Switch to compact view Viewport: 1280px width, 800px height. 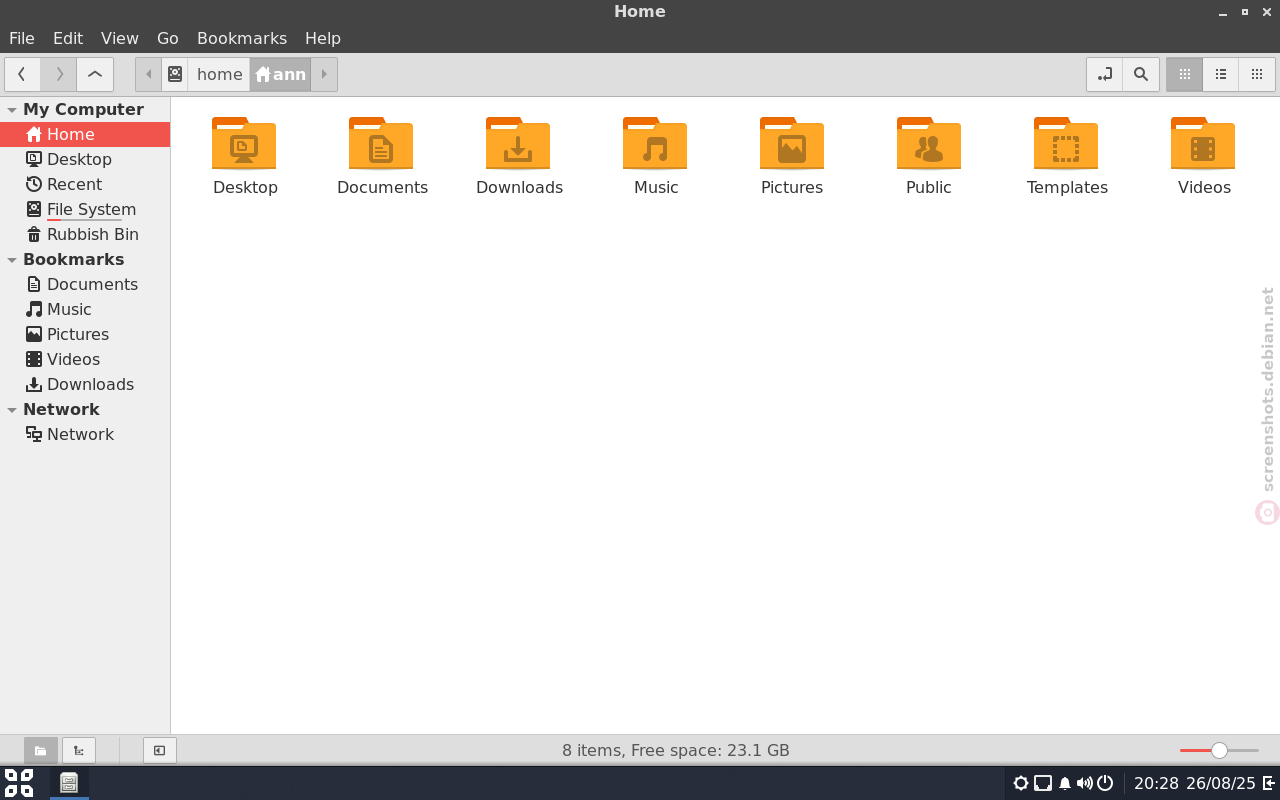click(x=1257, y=74)
